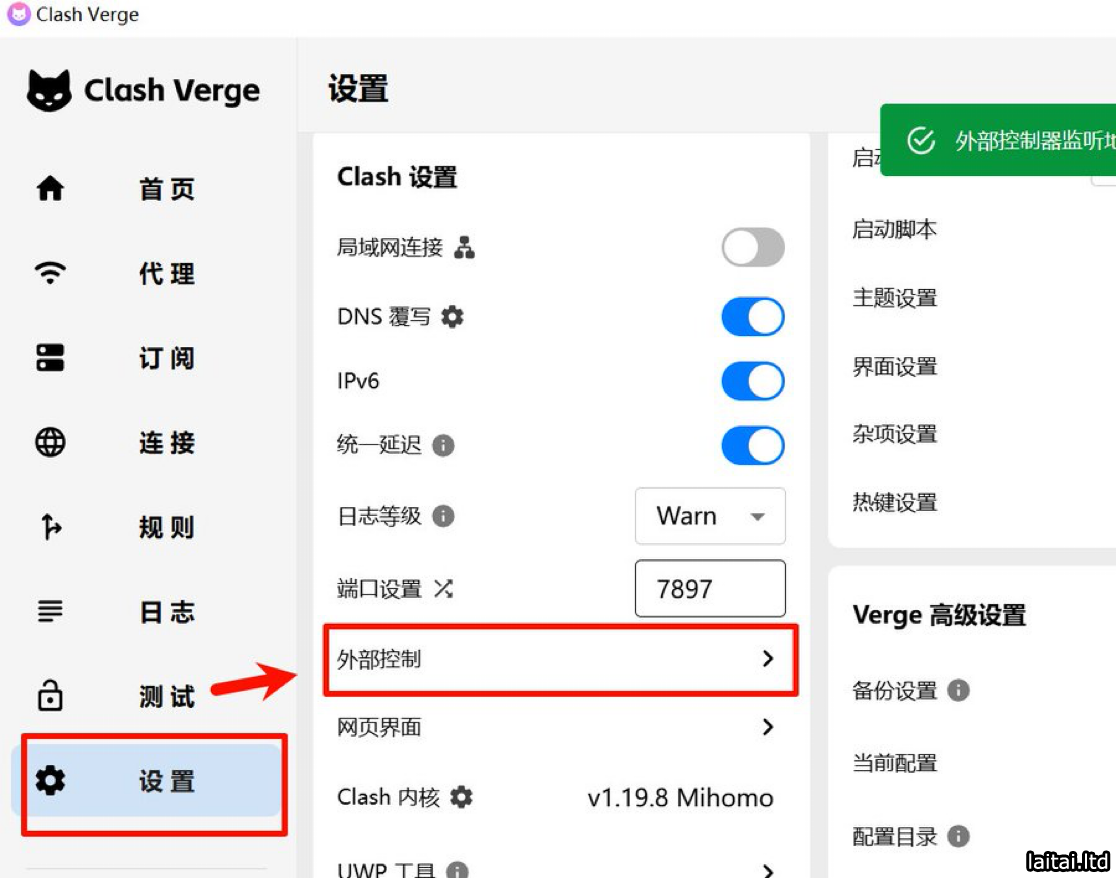Enable the 局域网连接 toggle
Viewport: 1116px width, 878px height.
[x=752, y=248]
